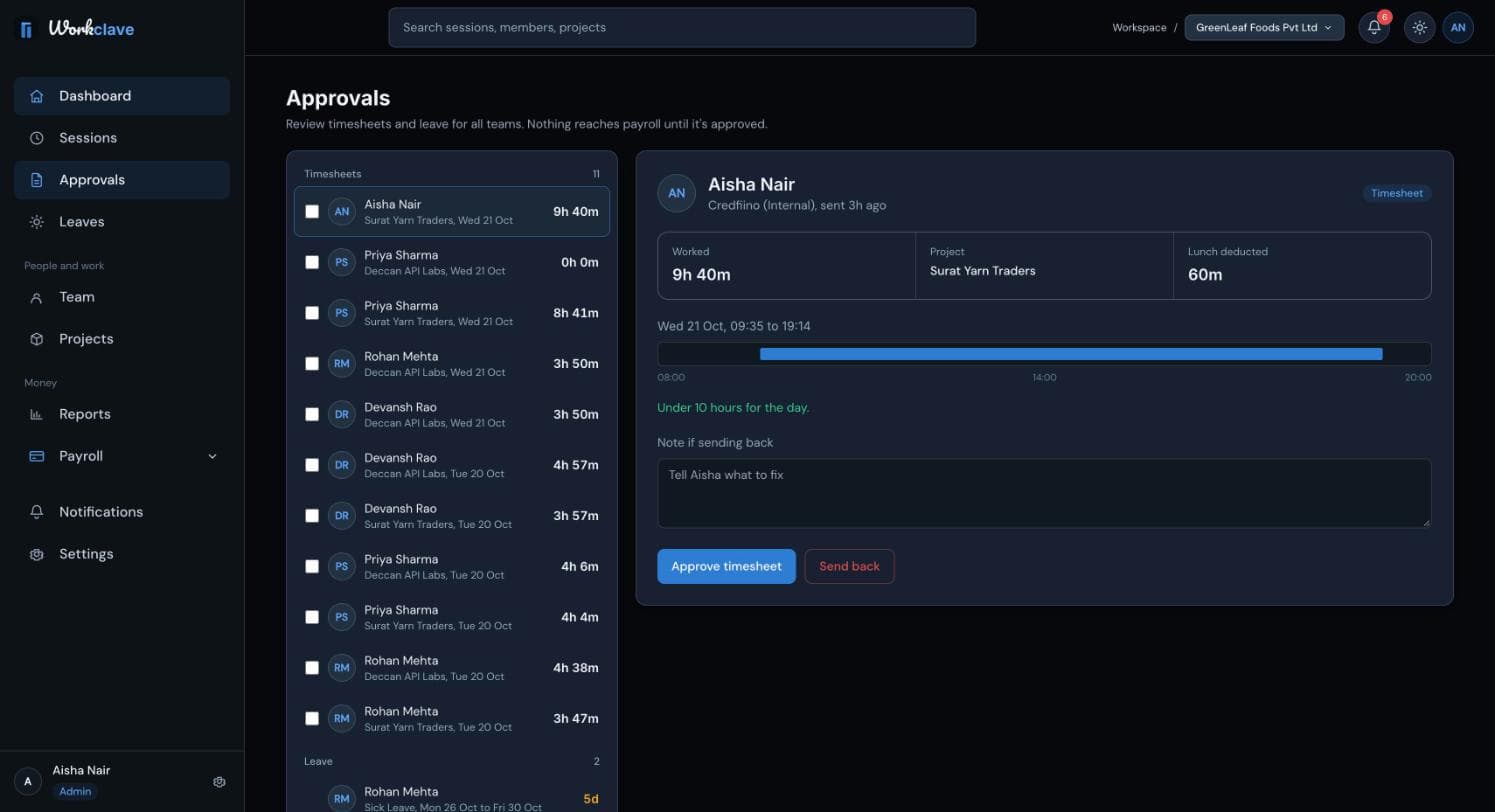Click the AN avatar in detail panel header
Image resolution: width=1495 pixels, height=812 pixels.
pyautogui.click(x=677, y=193)
